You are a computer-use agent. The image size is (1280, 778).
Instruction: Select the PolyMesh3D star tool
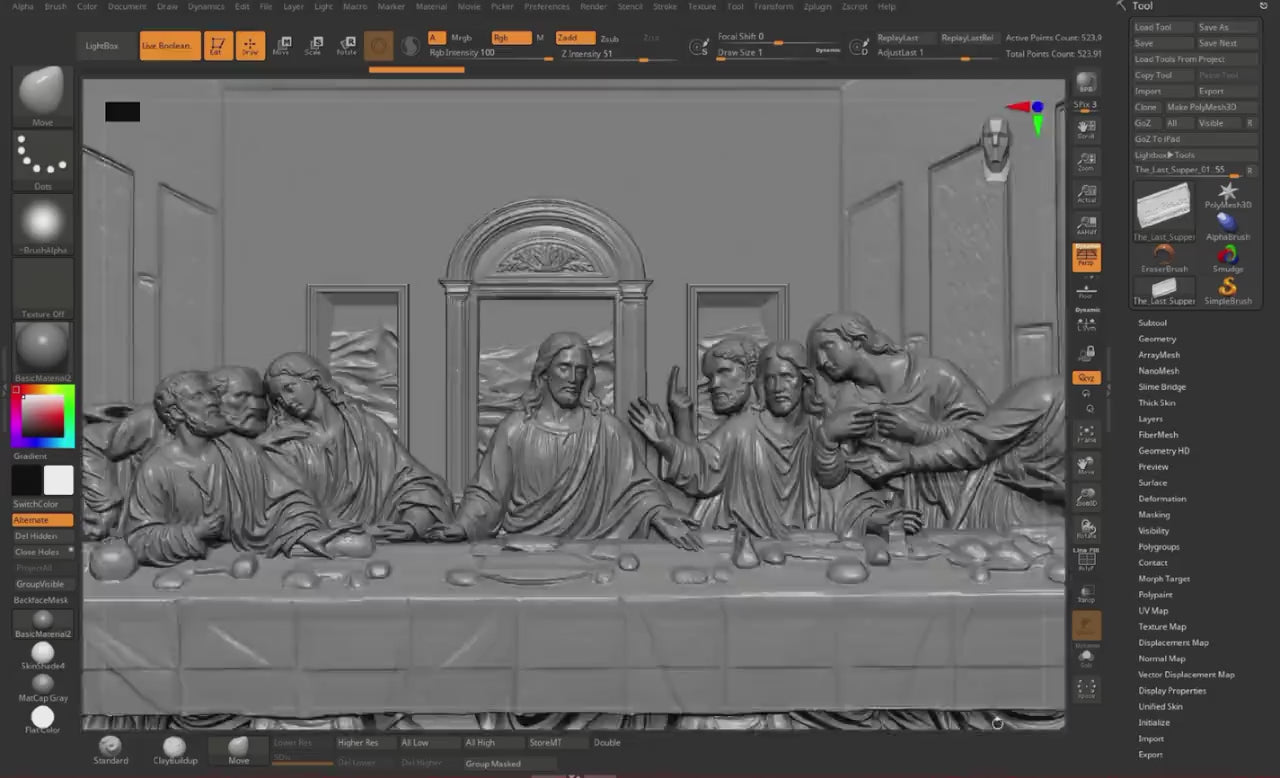[1227, 195]
